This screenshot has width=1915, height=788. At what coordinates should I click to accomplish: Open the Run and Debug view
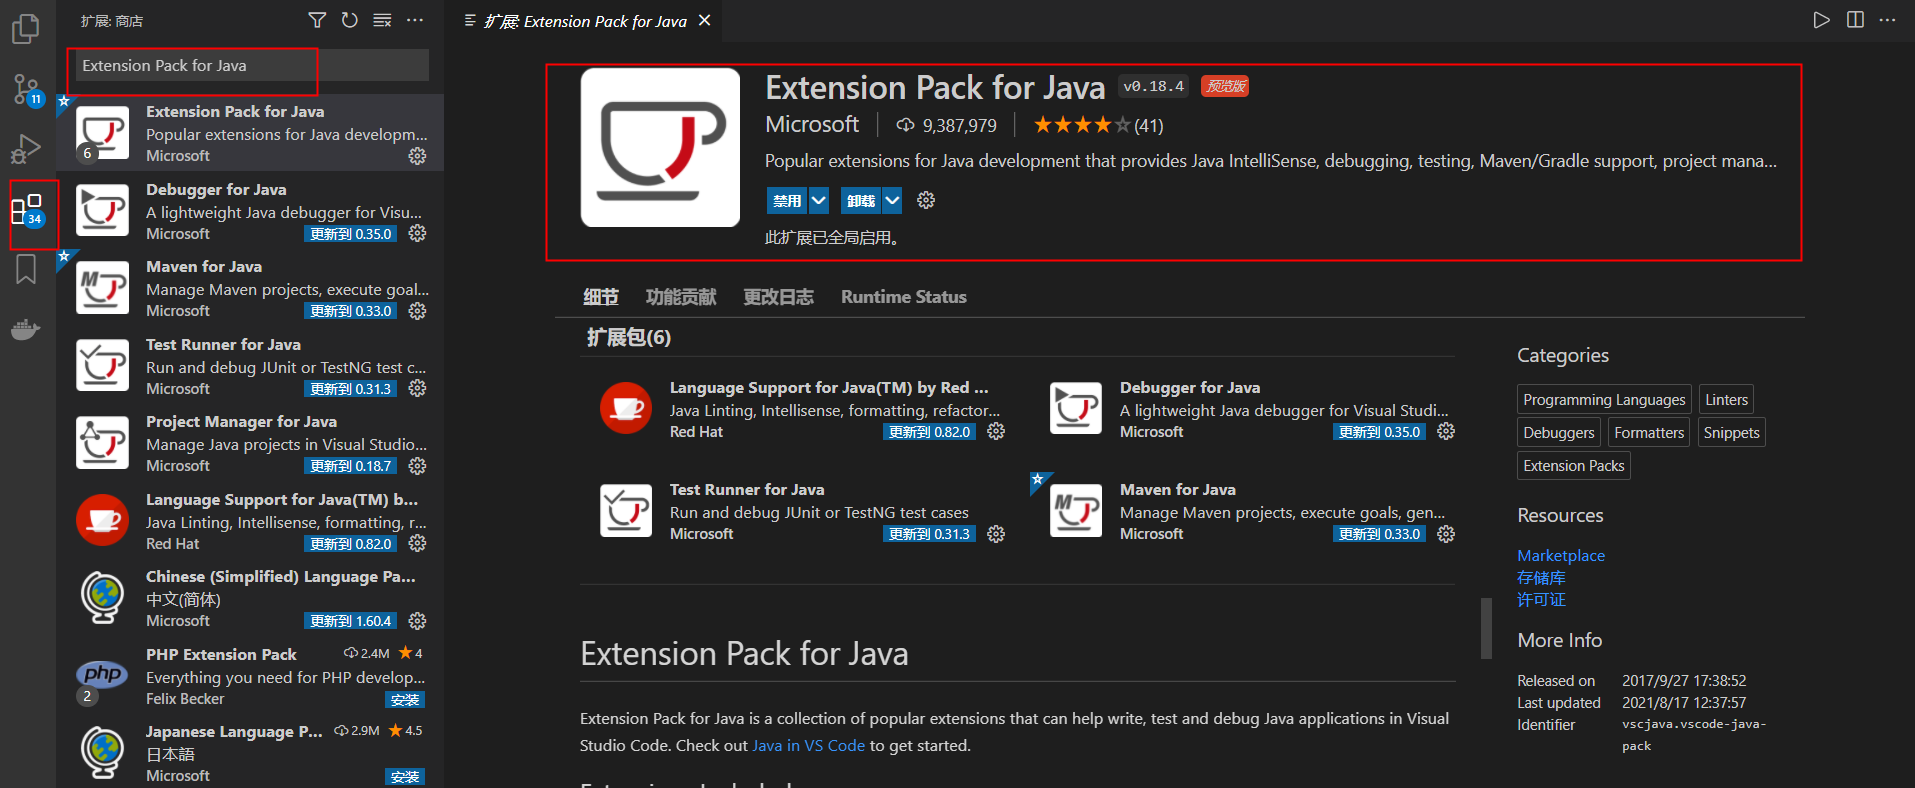(25, 150)
